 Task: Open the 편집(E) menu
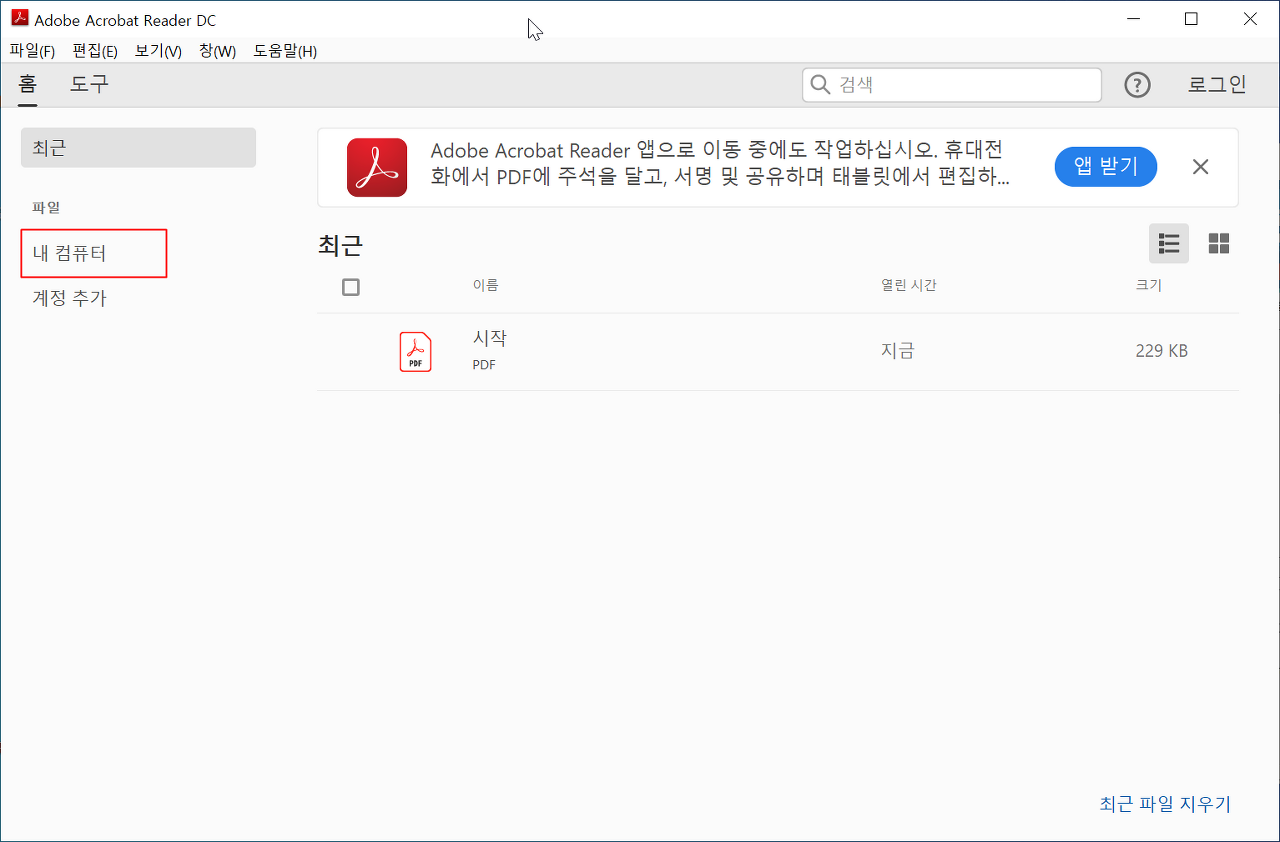[x=95, y=51]
